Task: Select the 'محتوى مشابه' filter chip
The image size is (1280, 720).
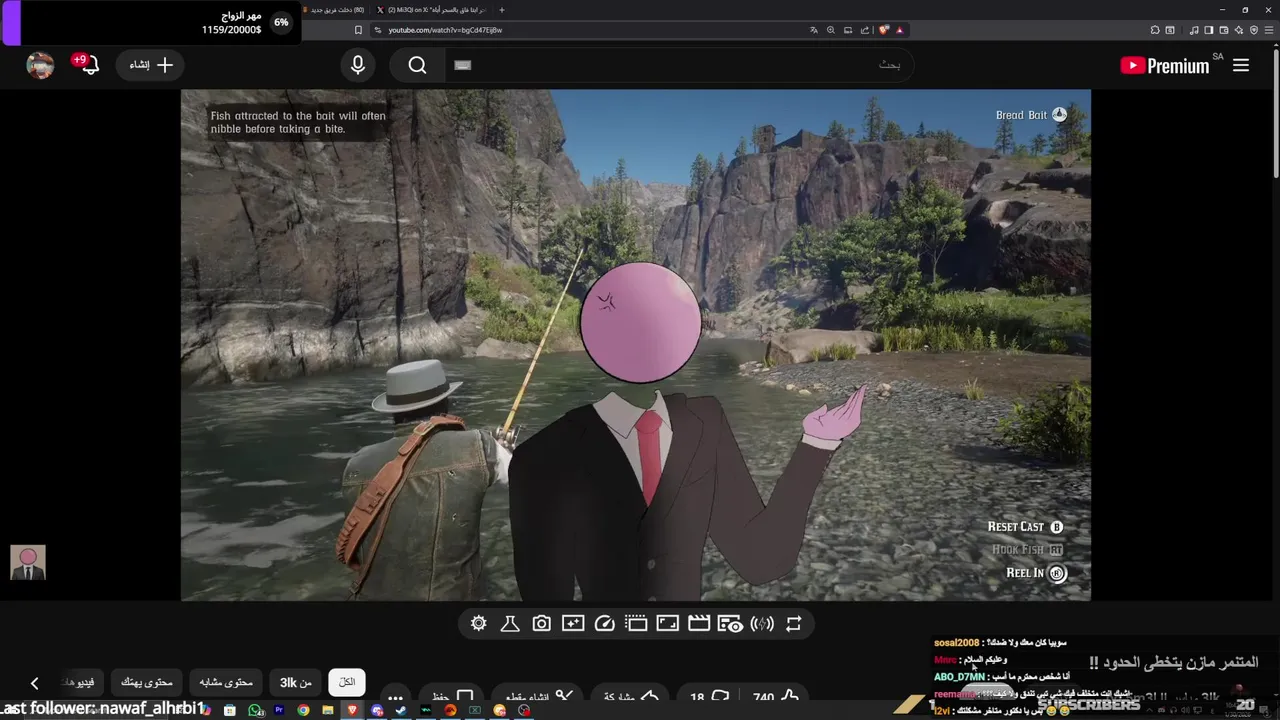Action: (x=226, y=682)
